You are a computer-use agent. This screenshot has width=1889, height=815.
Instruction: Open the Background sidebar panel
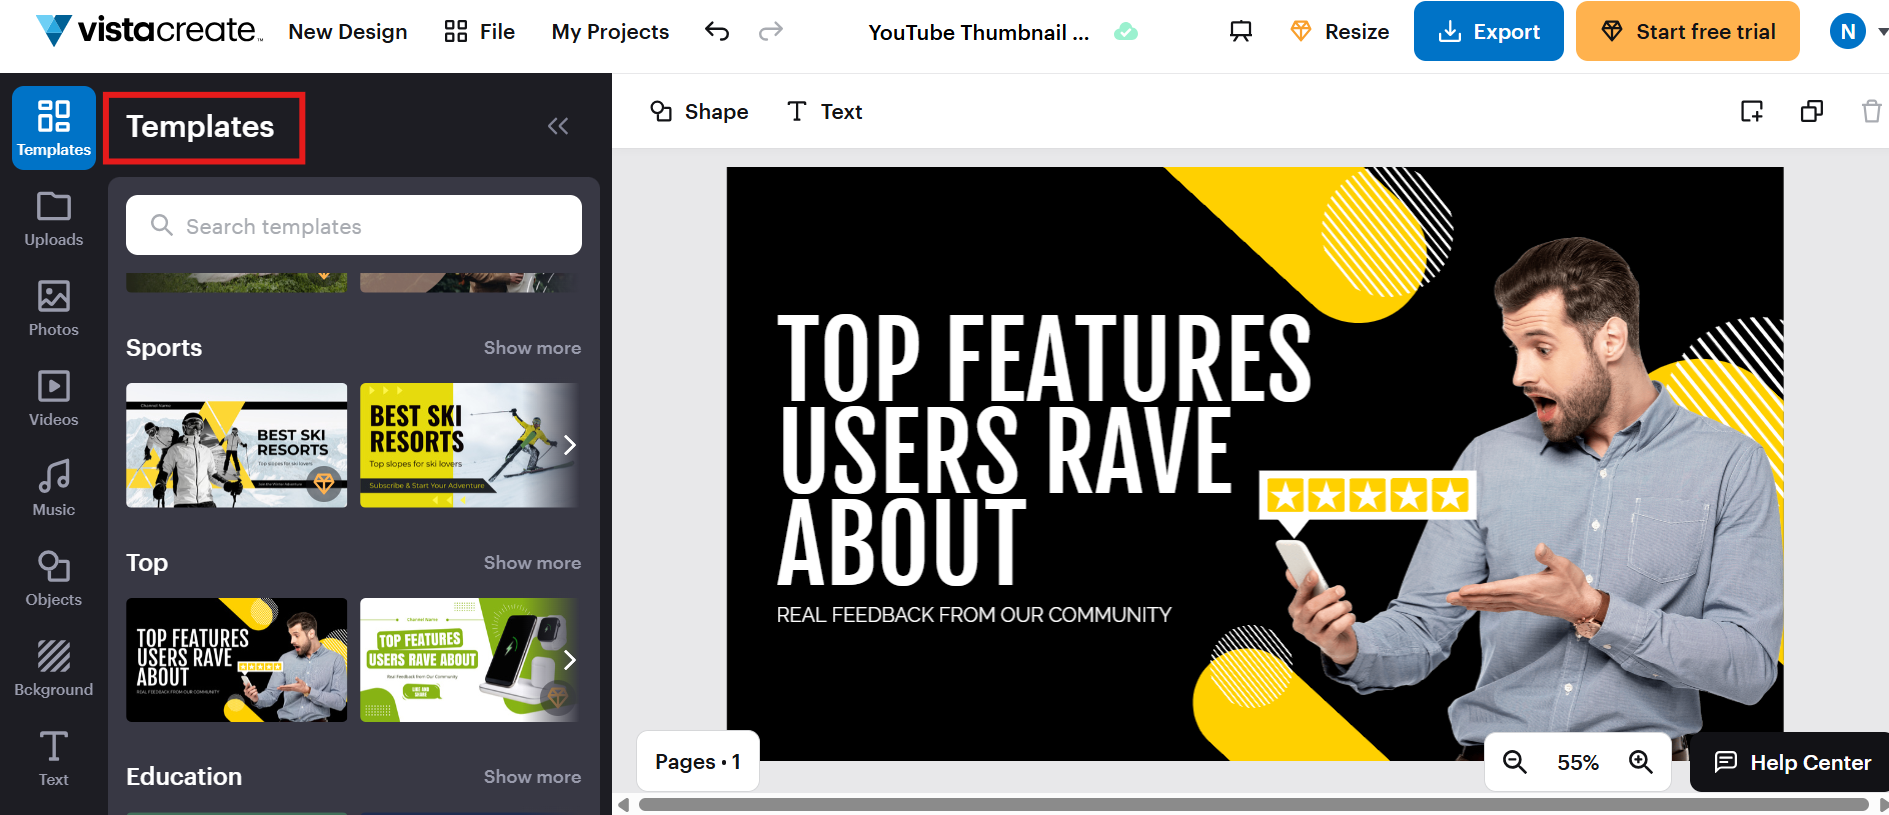54,669
